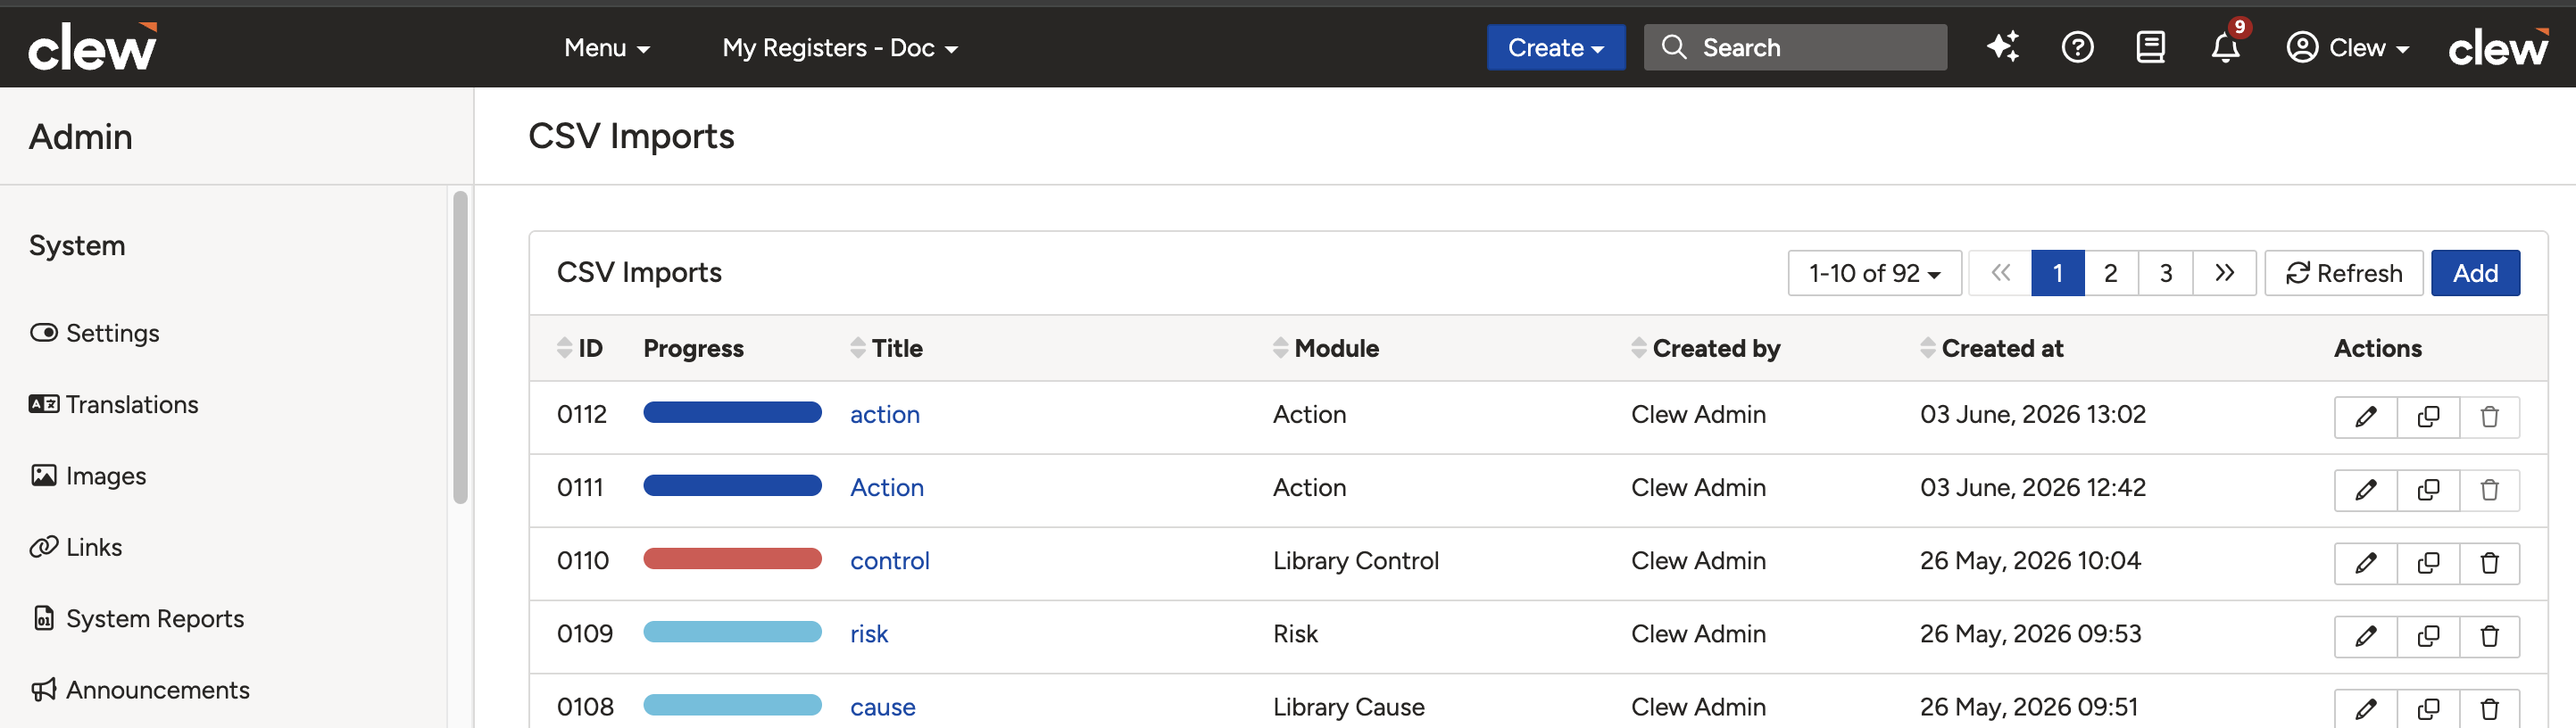Open Translations in the Admin sidebar
Screen dimensions: 2576x728
[x=114, y=404]
